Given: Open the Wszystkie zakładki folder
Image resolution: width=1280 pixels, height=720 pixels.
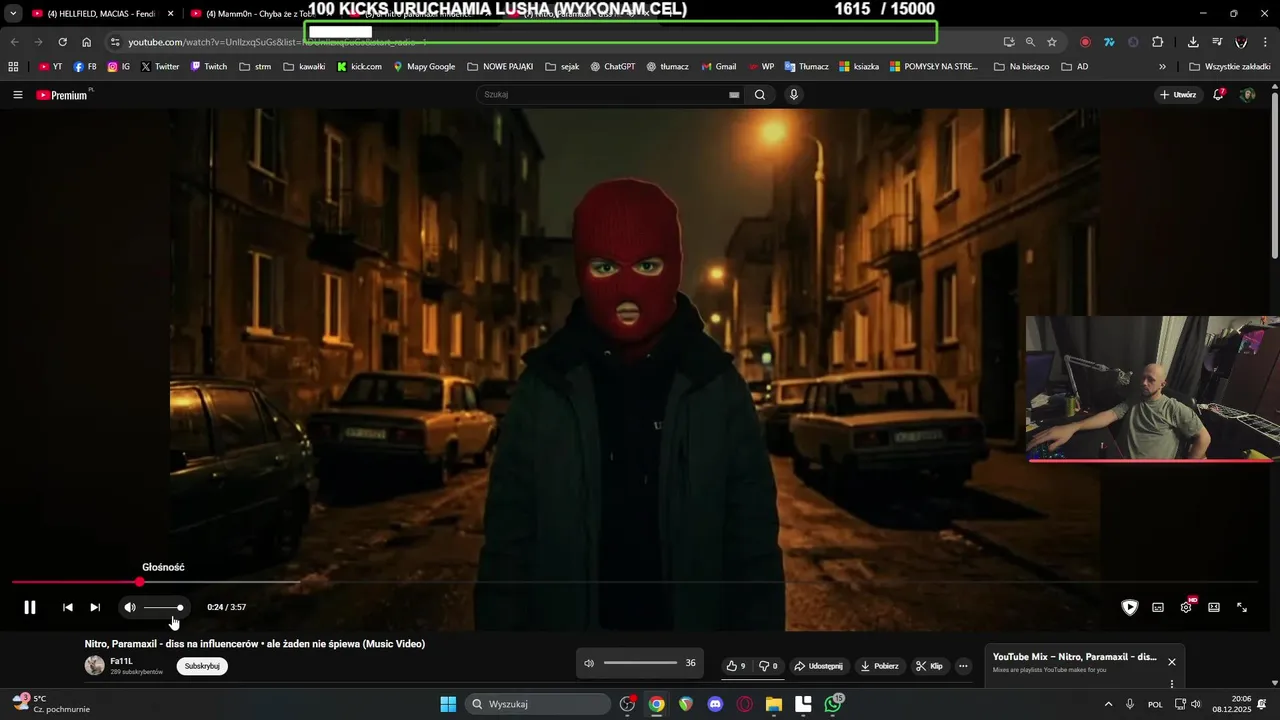Looking at the screenshot, I should pyautogui.click(x=1228, y=67).
